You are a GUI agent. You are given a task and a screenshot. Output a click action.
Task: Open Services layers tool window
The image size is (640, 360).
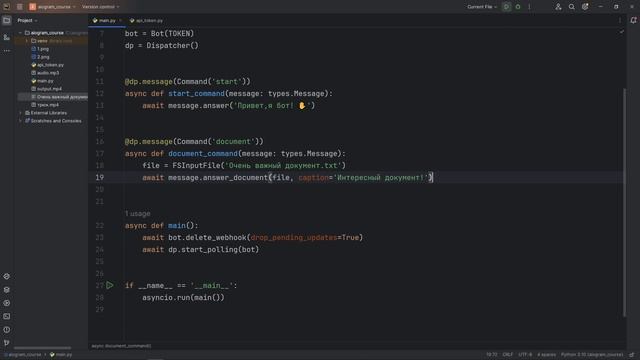coord(7,290)
